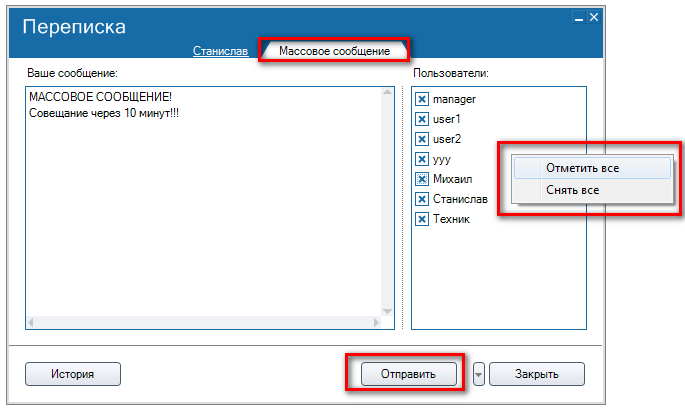Choose Снять все from context menu
The height and width of the screenshot is (414, 685).
572,190
